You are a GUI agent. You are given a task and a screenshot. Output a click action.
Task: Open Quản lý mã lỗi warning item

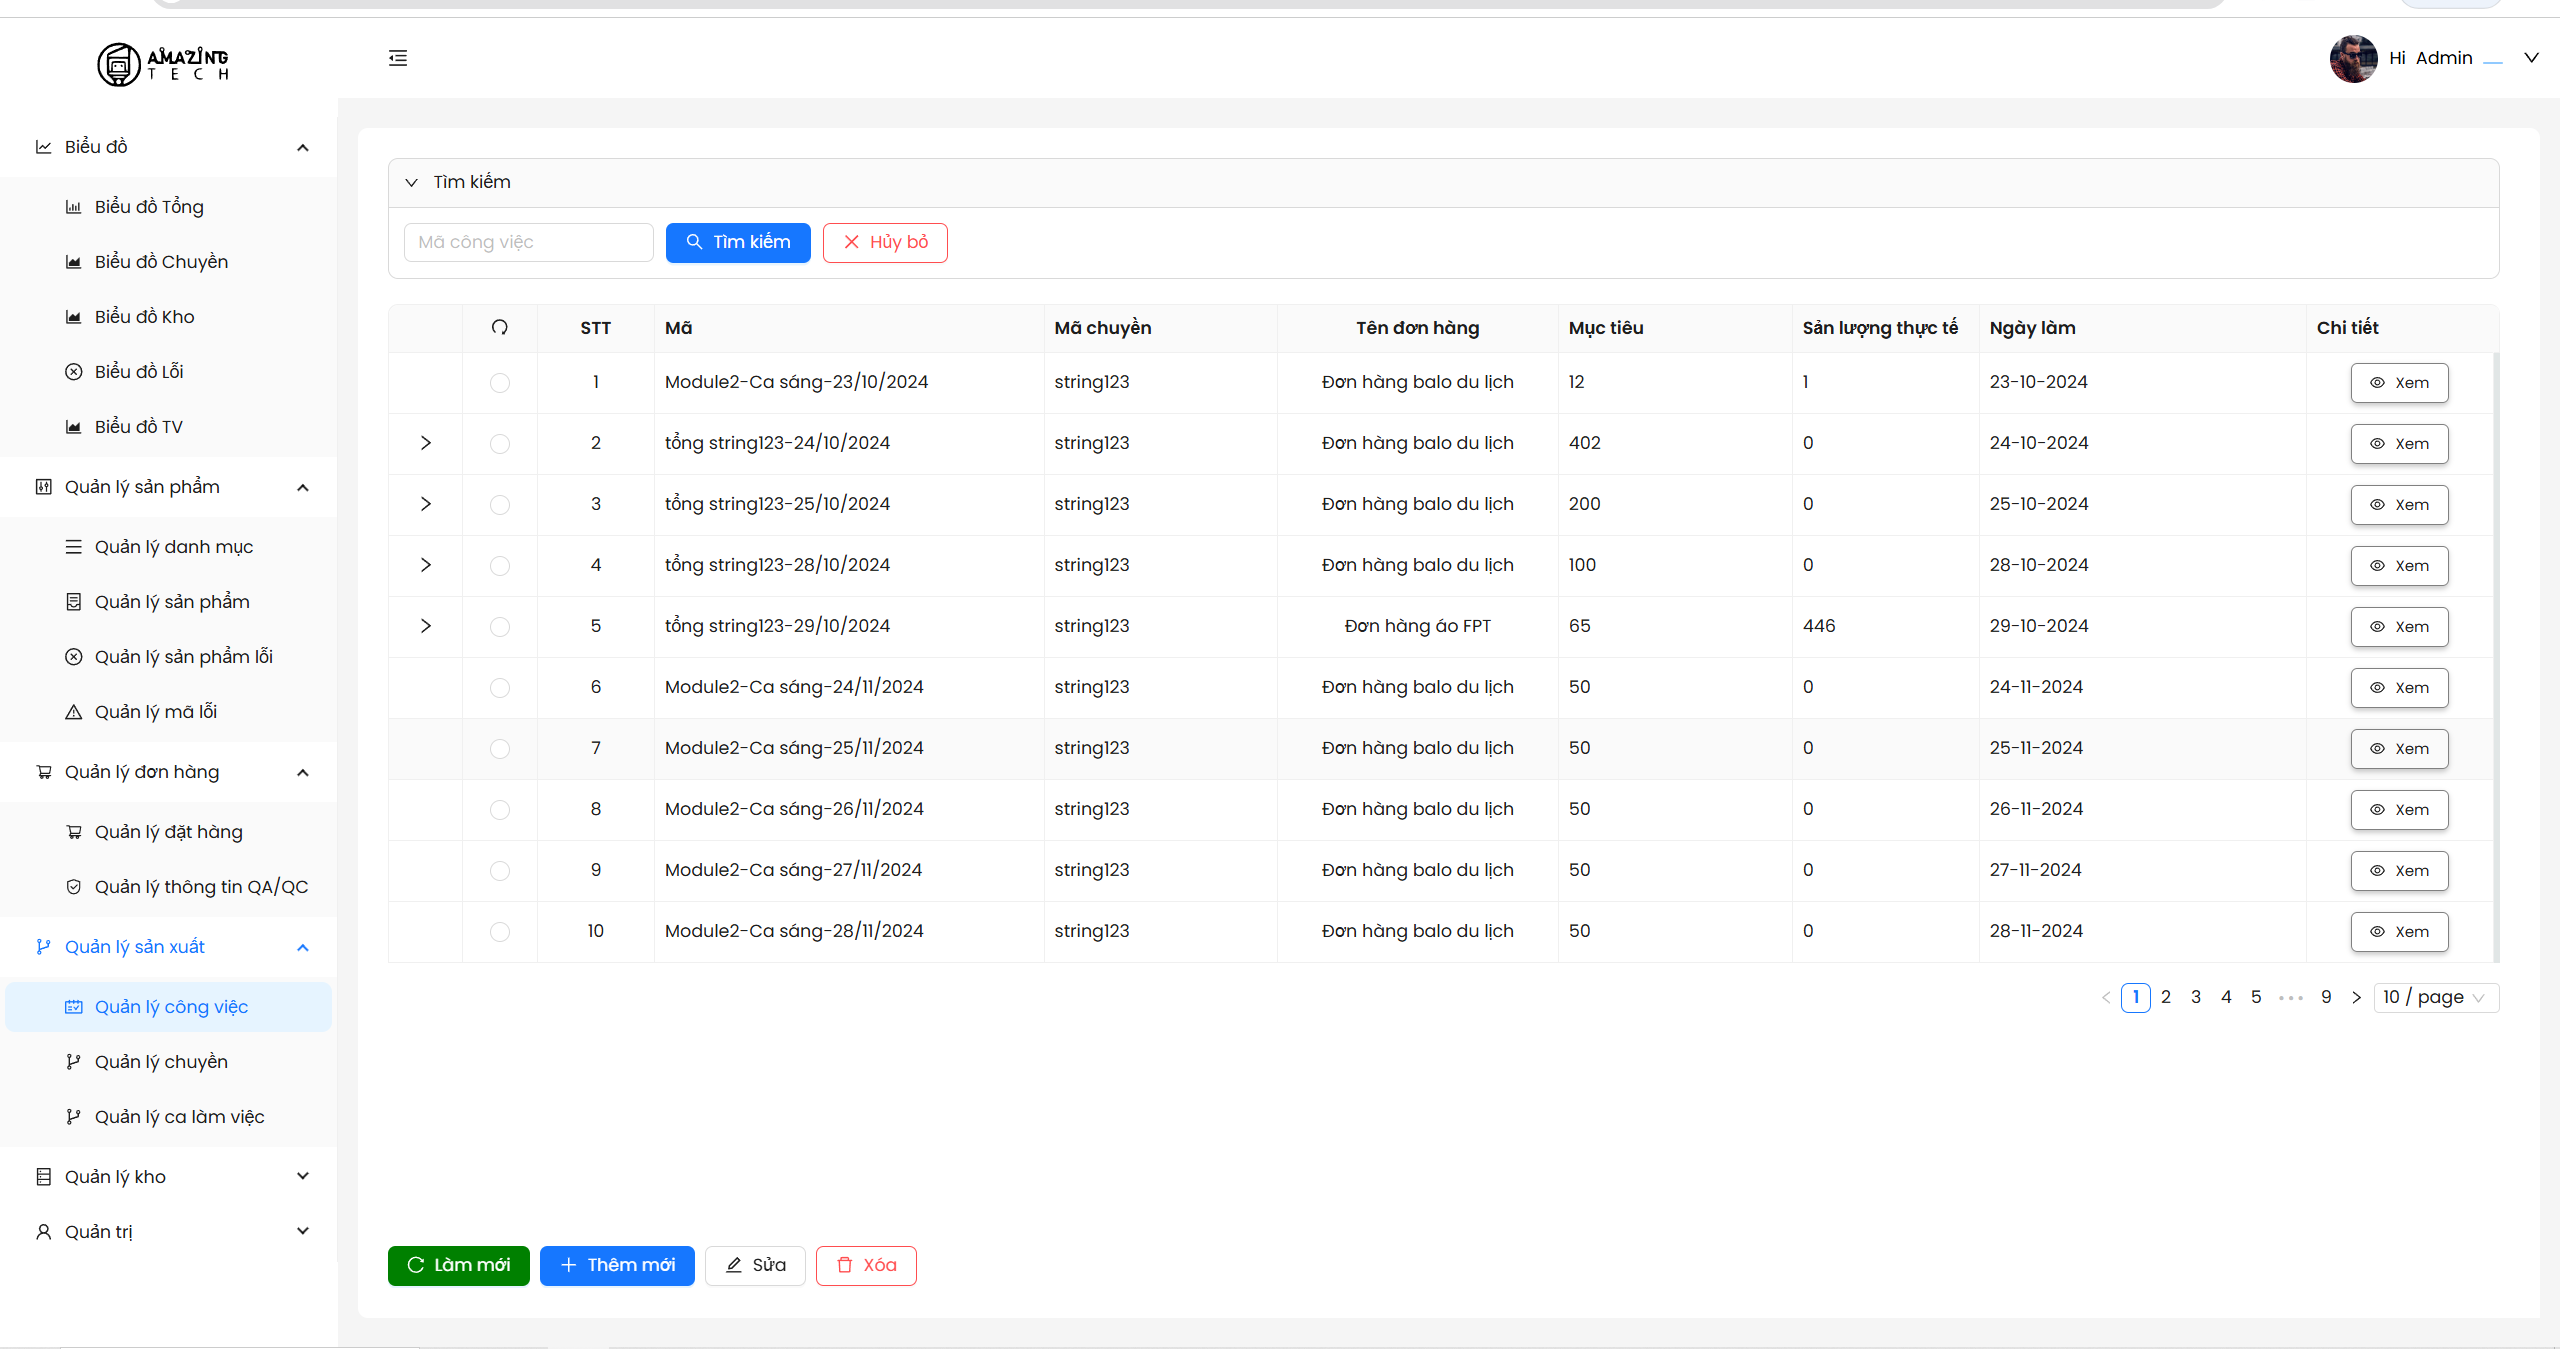(x=155, y=712)
